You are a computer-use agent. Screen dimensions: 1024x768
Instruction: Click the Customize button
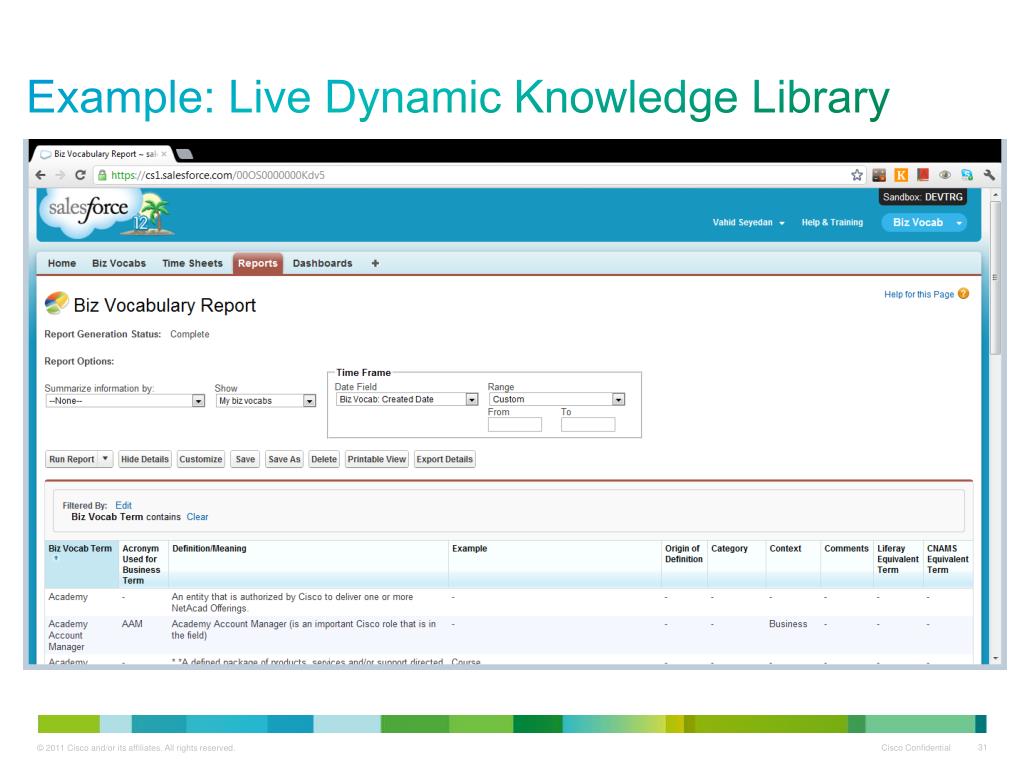click(x=200, y=459)
